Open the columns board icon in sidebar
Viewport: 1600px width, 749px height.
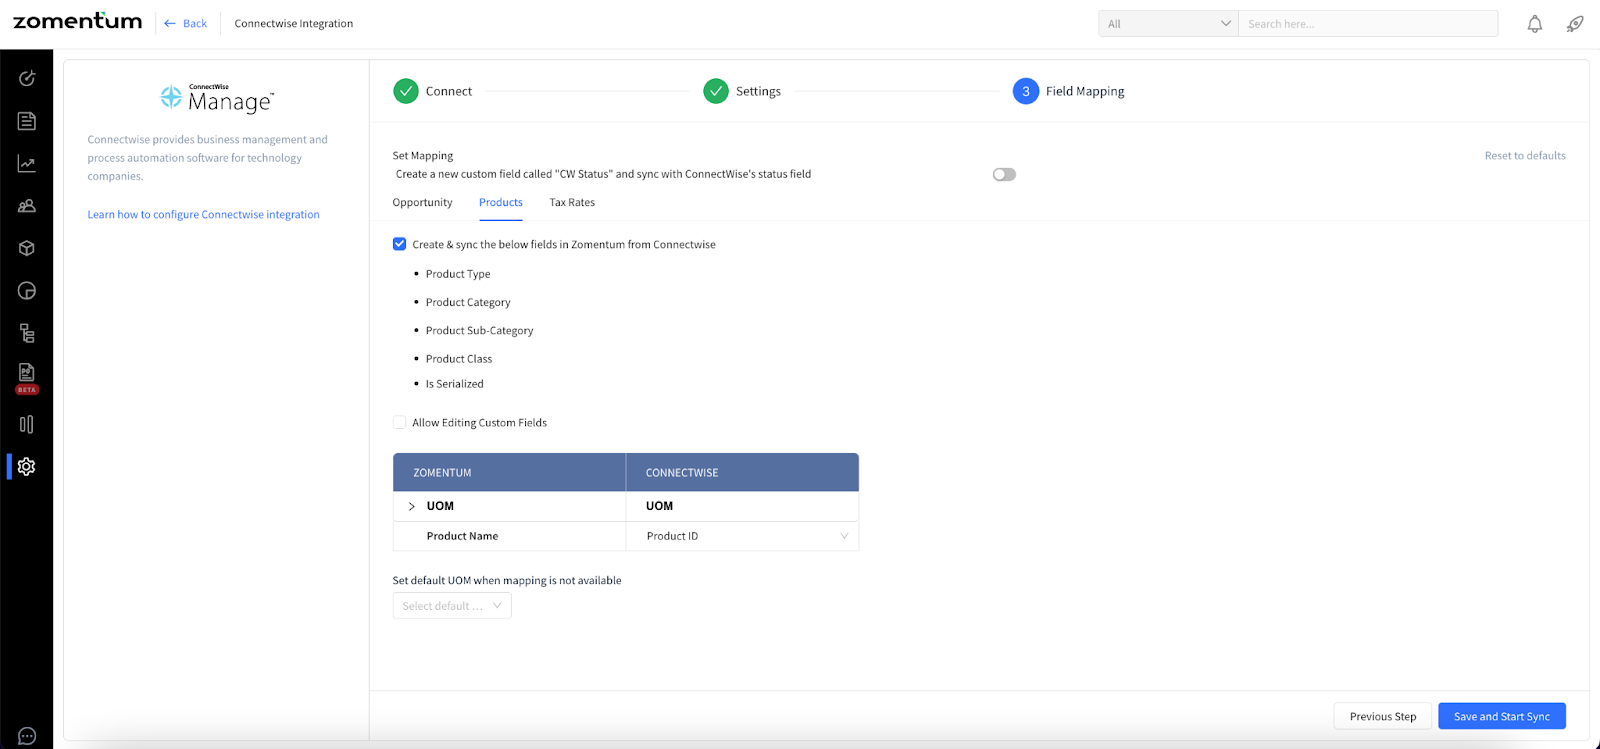click(x=27, y=424)
